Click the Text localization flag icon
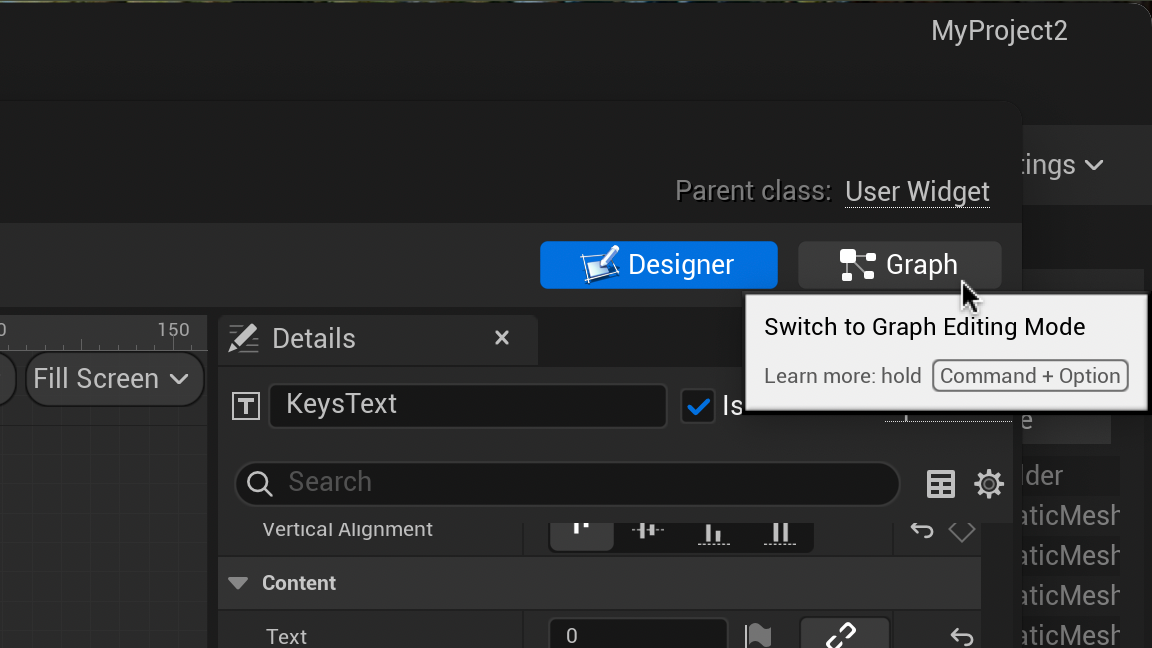 coord(759,635)
